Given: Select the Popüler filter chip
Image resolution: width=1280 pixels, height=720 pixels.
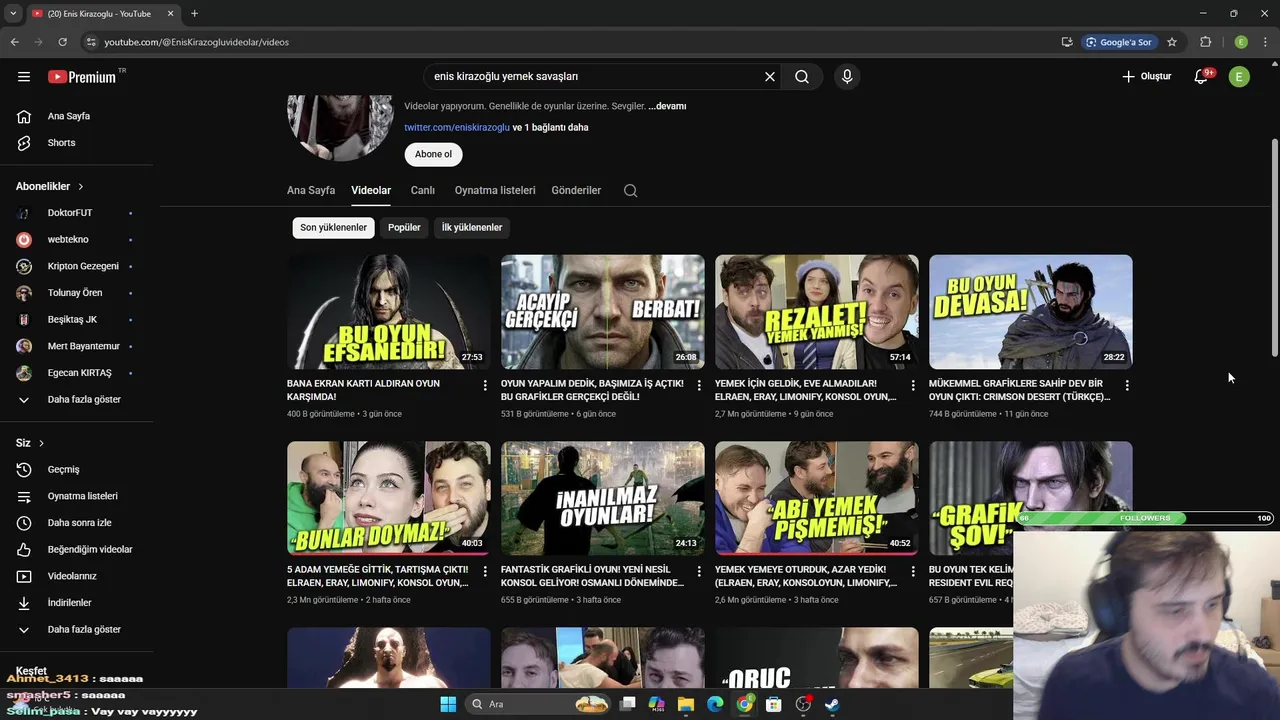Looking at the screenshot, I should (x=404, y=227).
